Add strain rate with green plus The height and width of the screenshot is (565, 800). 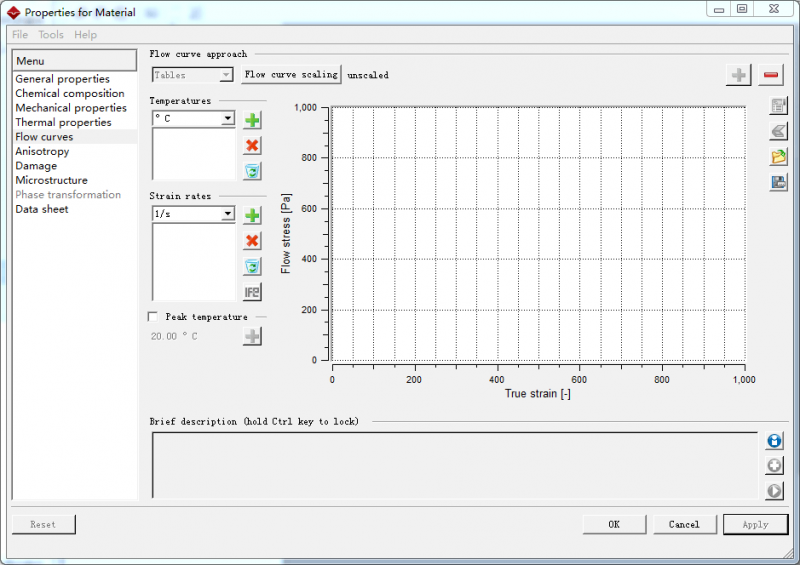coord(252,215)
